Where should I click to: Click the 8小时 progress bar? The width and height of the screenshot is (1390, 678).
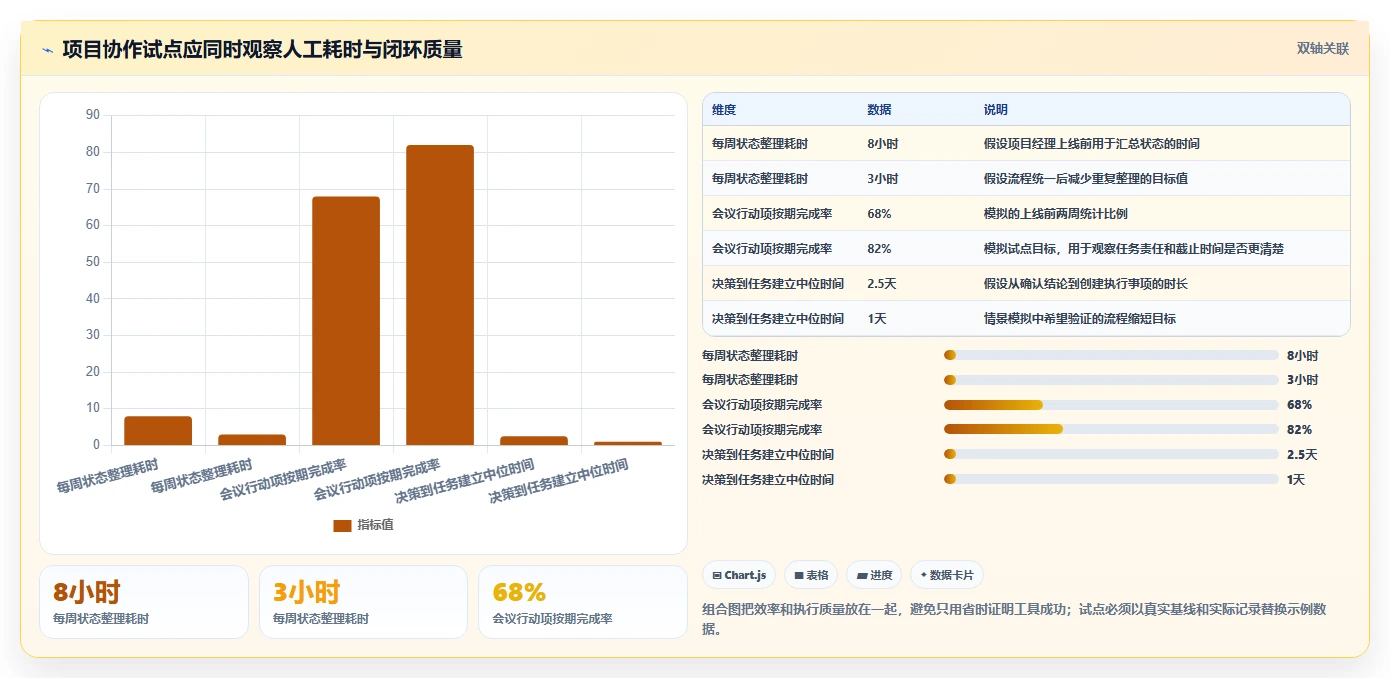click(x=1111, y=355)
